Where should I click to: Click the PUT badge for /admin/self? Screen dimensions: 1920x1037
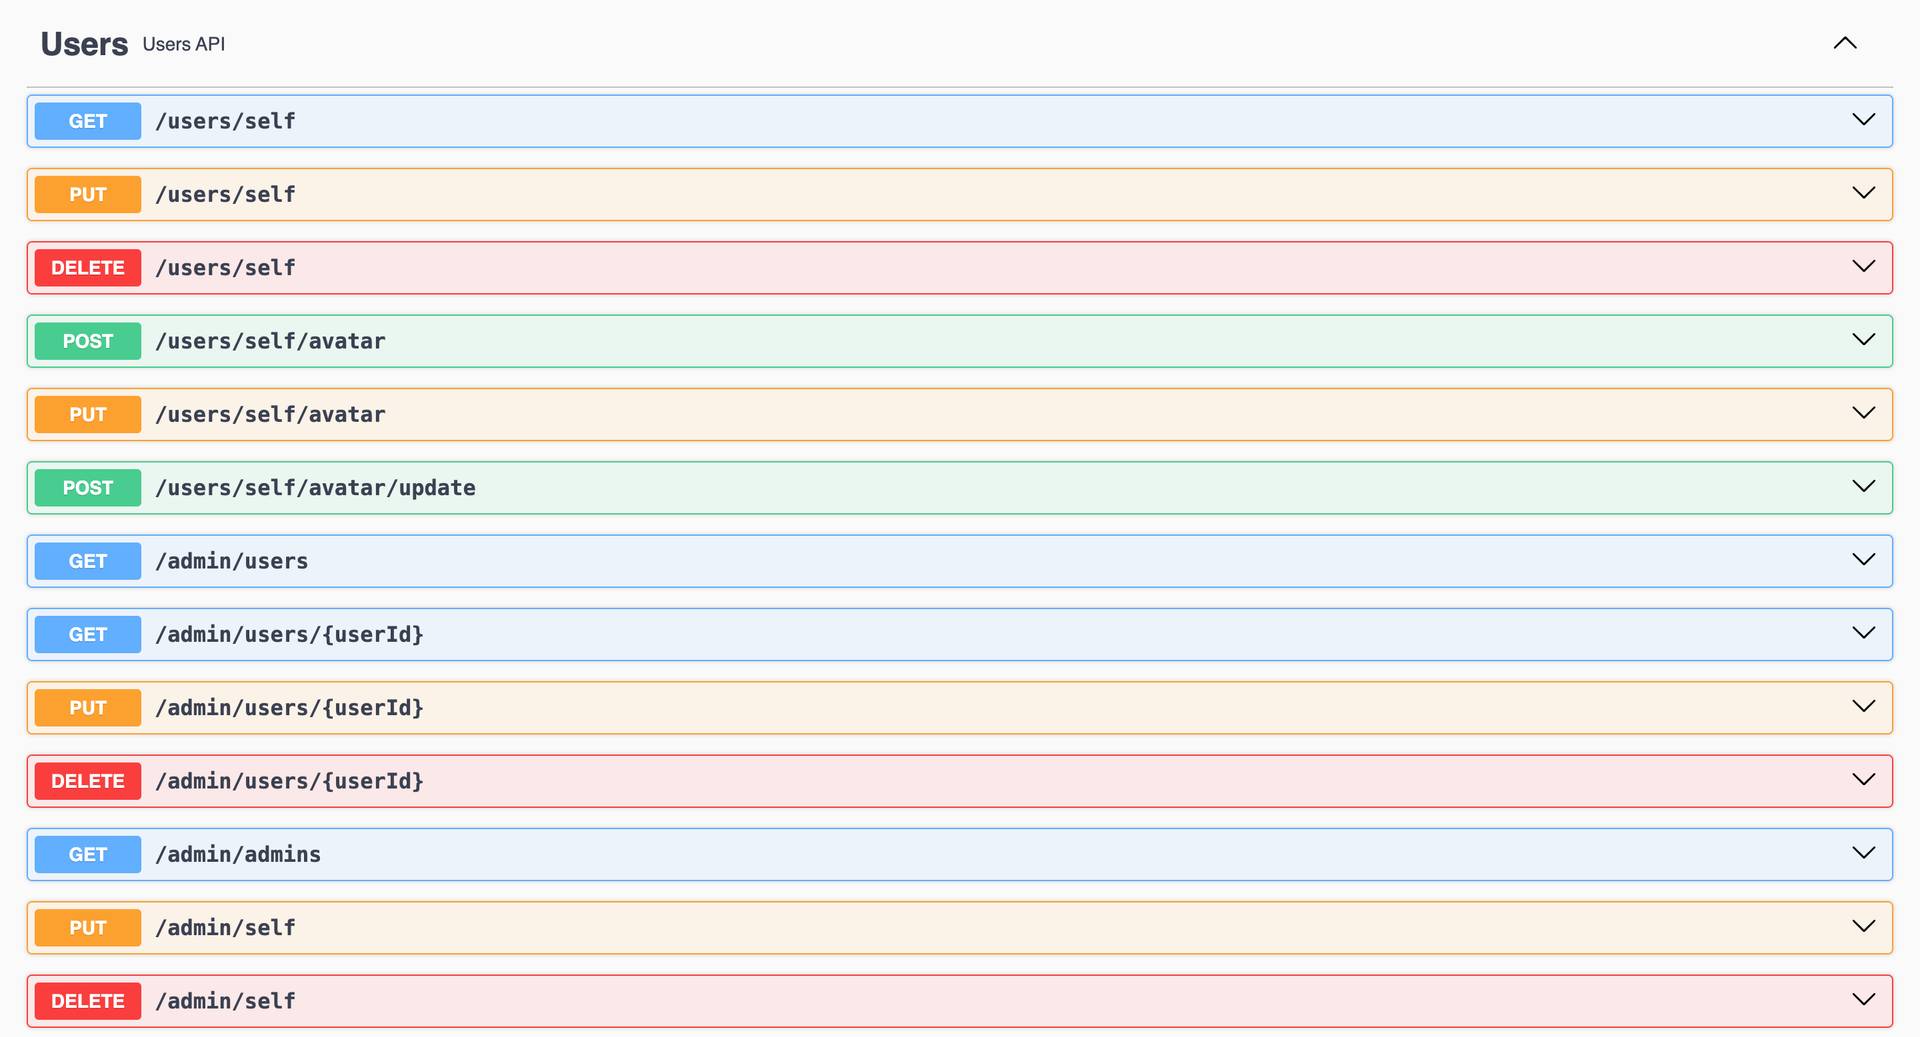point(88,928)
